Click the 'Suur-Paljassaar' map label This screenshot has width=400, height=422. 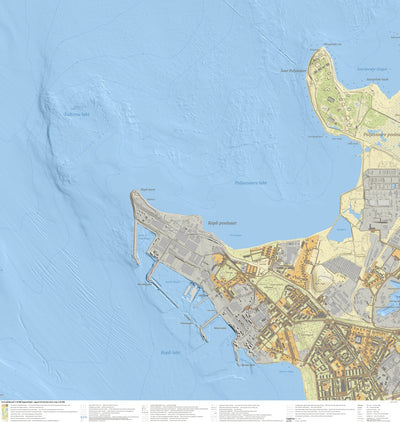click(x=293, y=71)
